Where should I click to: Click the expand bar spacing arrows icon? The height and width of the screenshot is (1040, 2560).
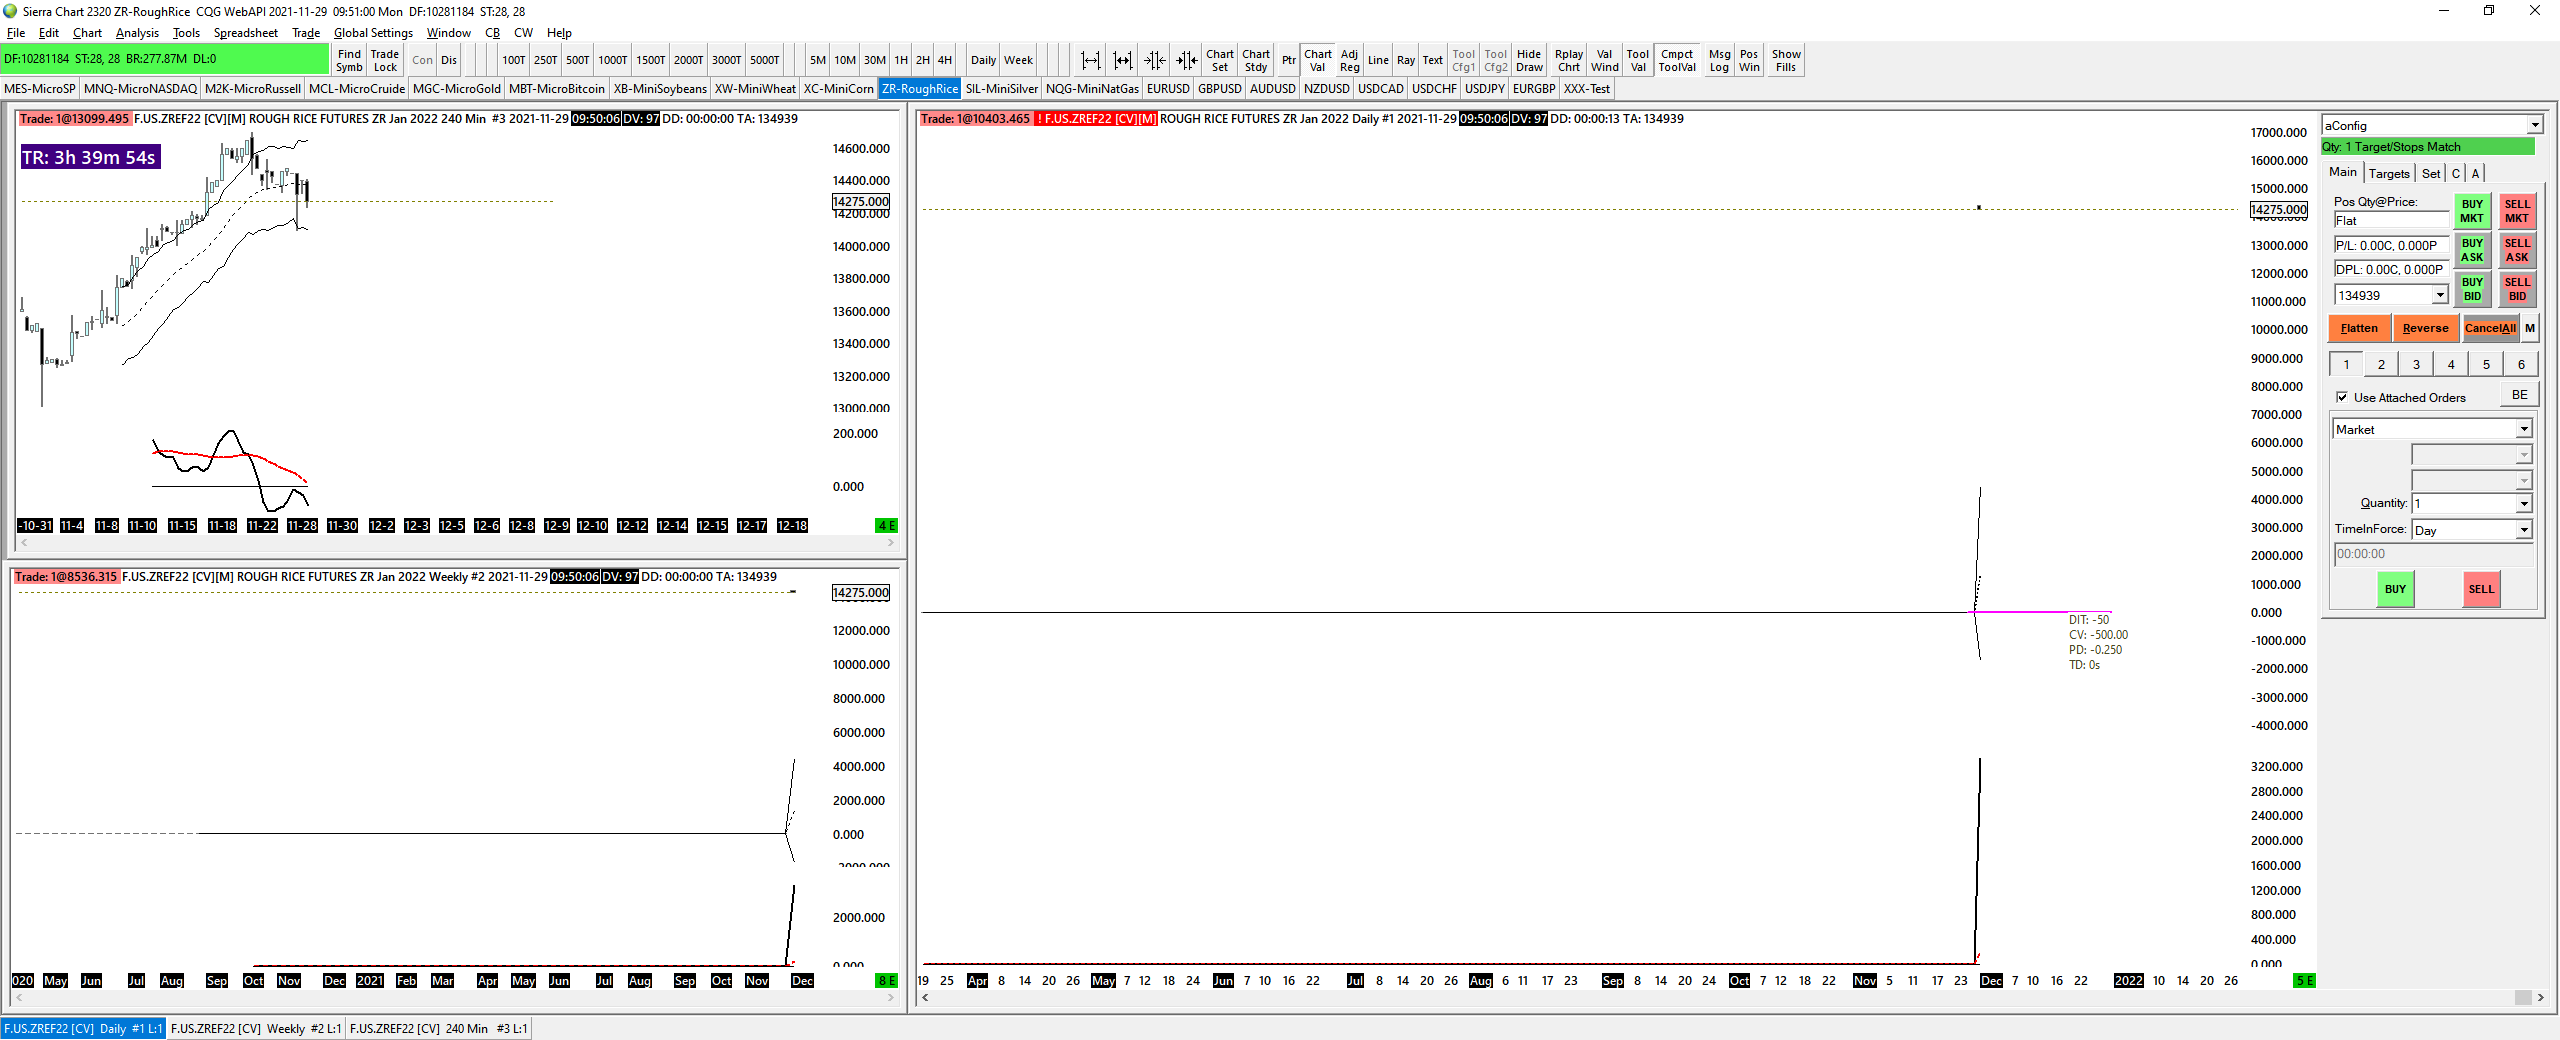click(1091, 61)
